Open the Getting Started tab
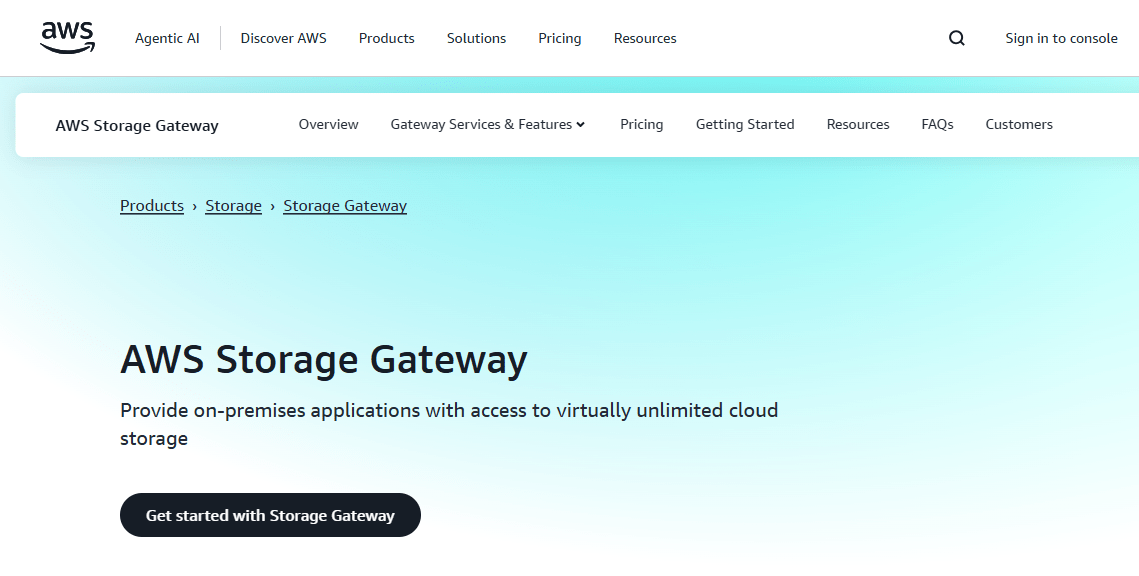Image resolution: width=1139 pixels, height=576 pixels. click(745, 125)
